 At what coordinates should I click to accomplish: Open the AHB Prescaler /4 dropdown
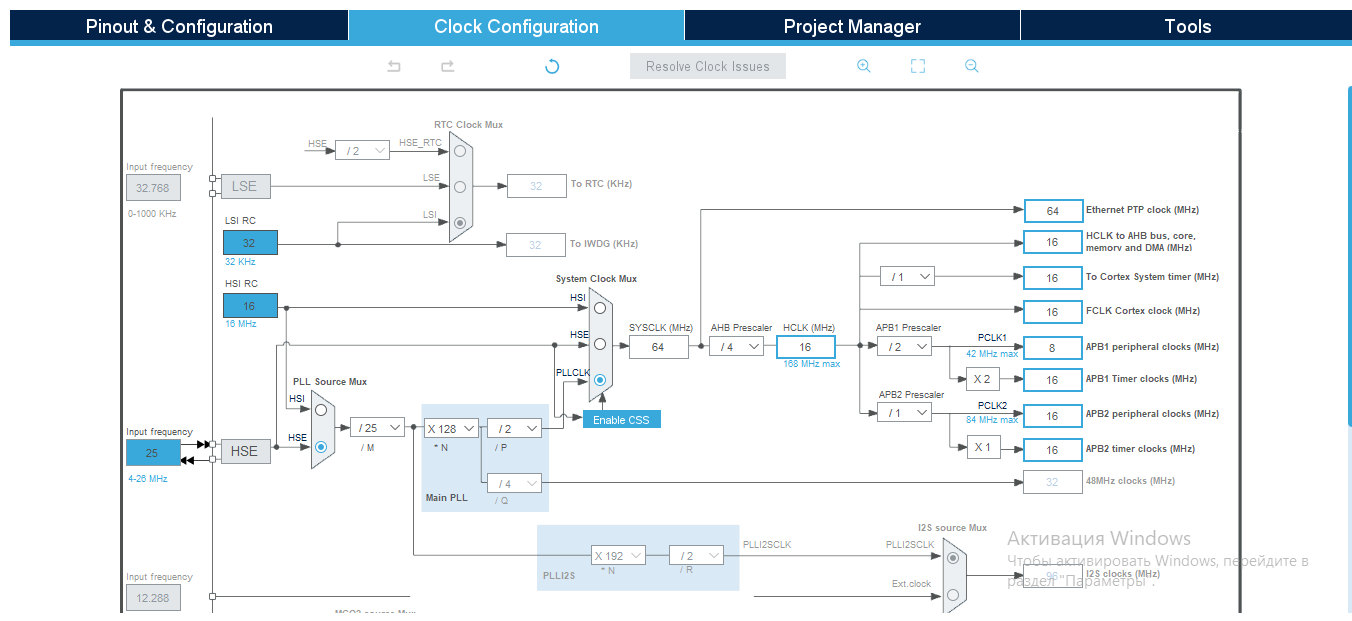click(x=736, y=346)
